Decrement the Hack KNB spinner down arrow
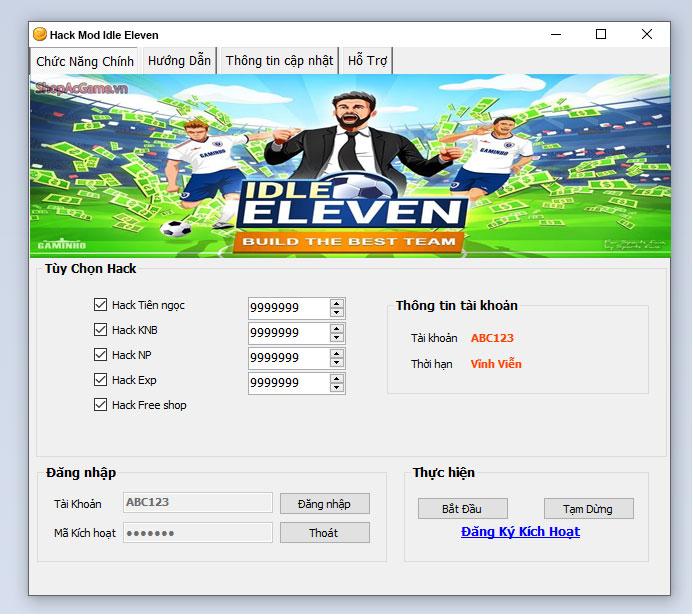The width and height of the screenshot is (693, 616). [337, 338]
